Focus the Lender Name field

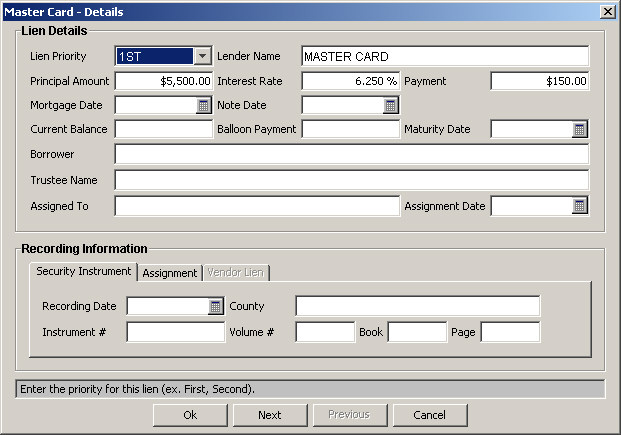coord(445,56)
